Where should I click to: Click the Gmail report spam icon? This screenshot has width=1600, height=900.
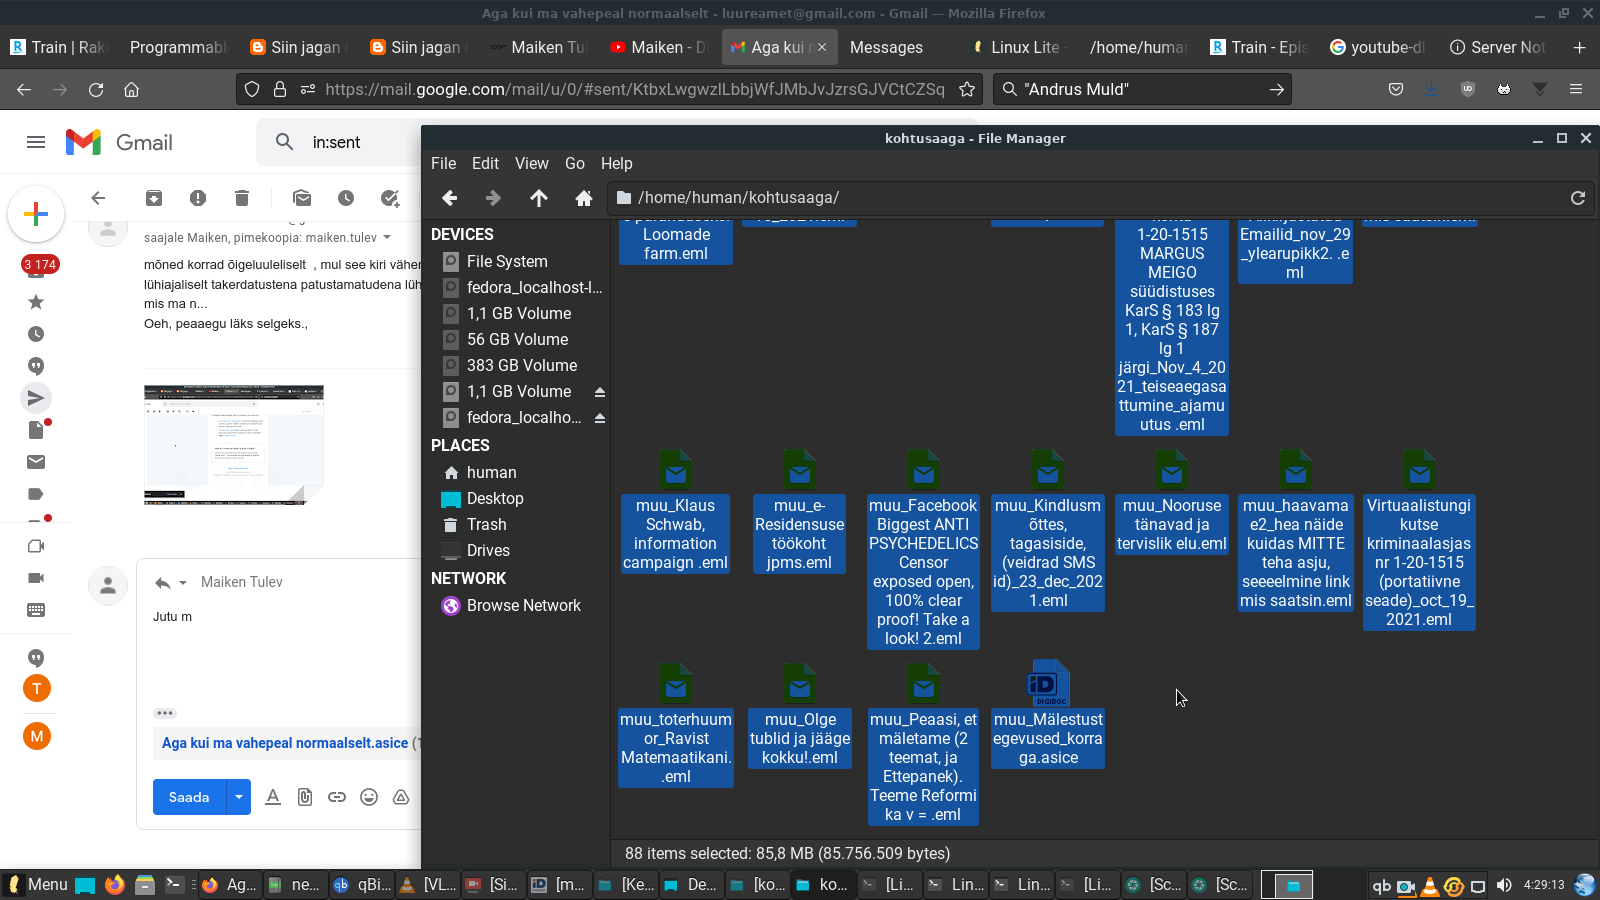198,198
